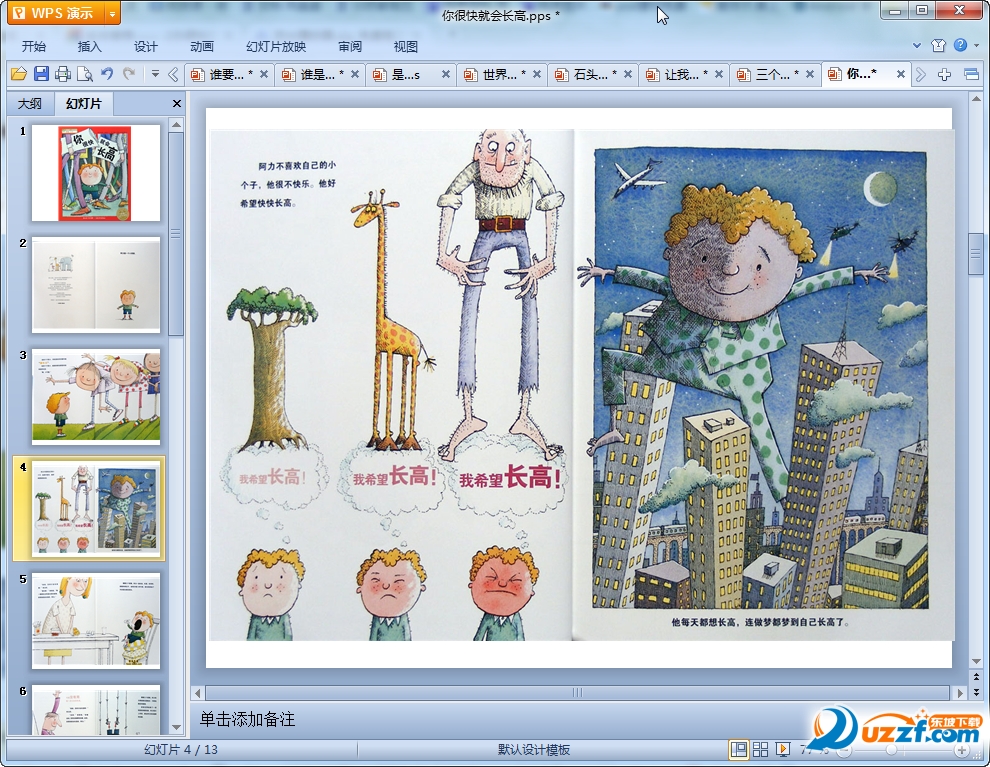The height and width of the screenshot is (767, 990).
Task: Open the 视图 ribbon tab
Action: pyautogui.click(x=405, y=46)
